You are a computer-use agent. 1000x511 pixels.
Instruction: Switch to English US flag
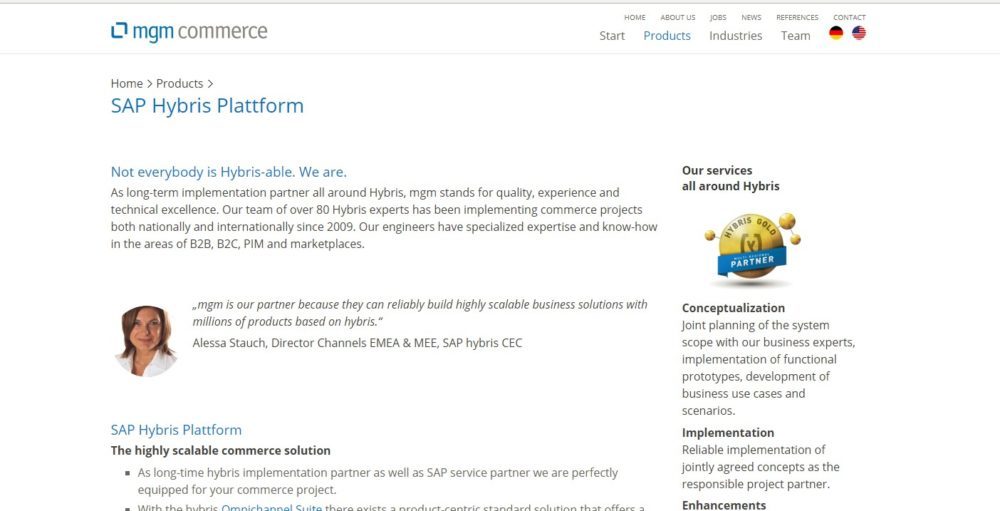coord(859,33)
